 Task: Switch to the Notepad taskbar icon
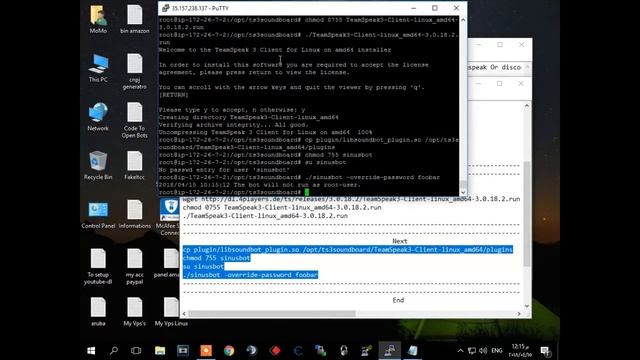pos(413,351)
